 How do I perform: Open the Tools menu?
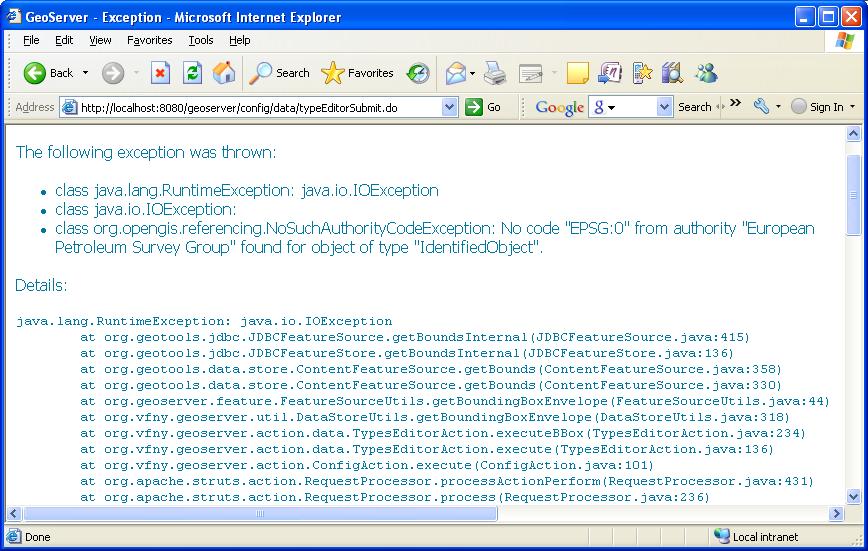(x=200, y=40)
